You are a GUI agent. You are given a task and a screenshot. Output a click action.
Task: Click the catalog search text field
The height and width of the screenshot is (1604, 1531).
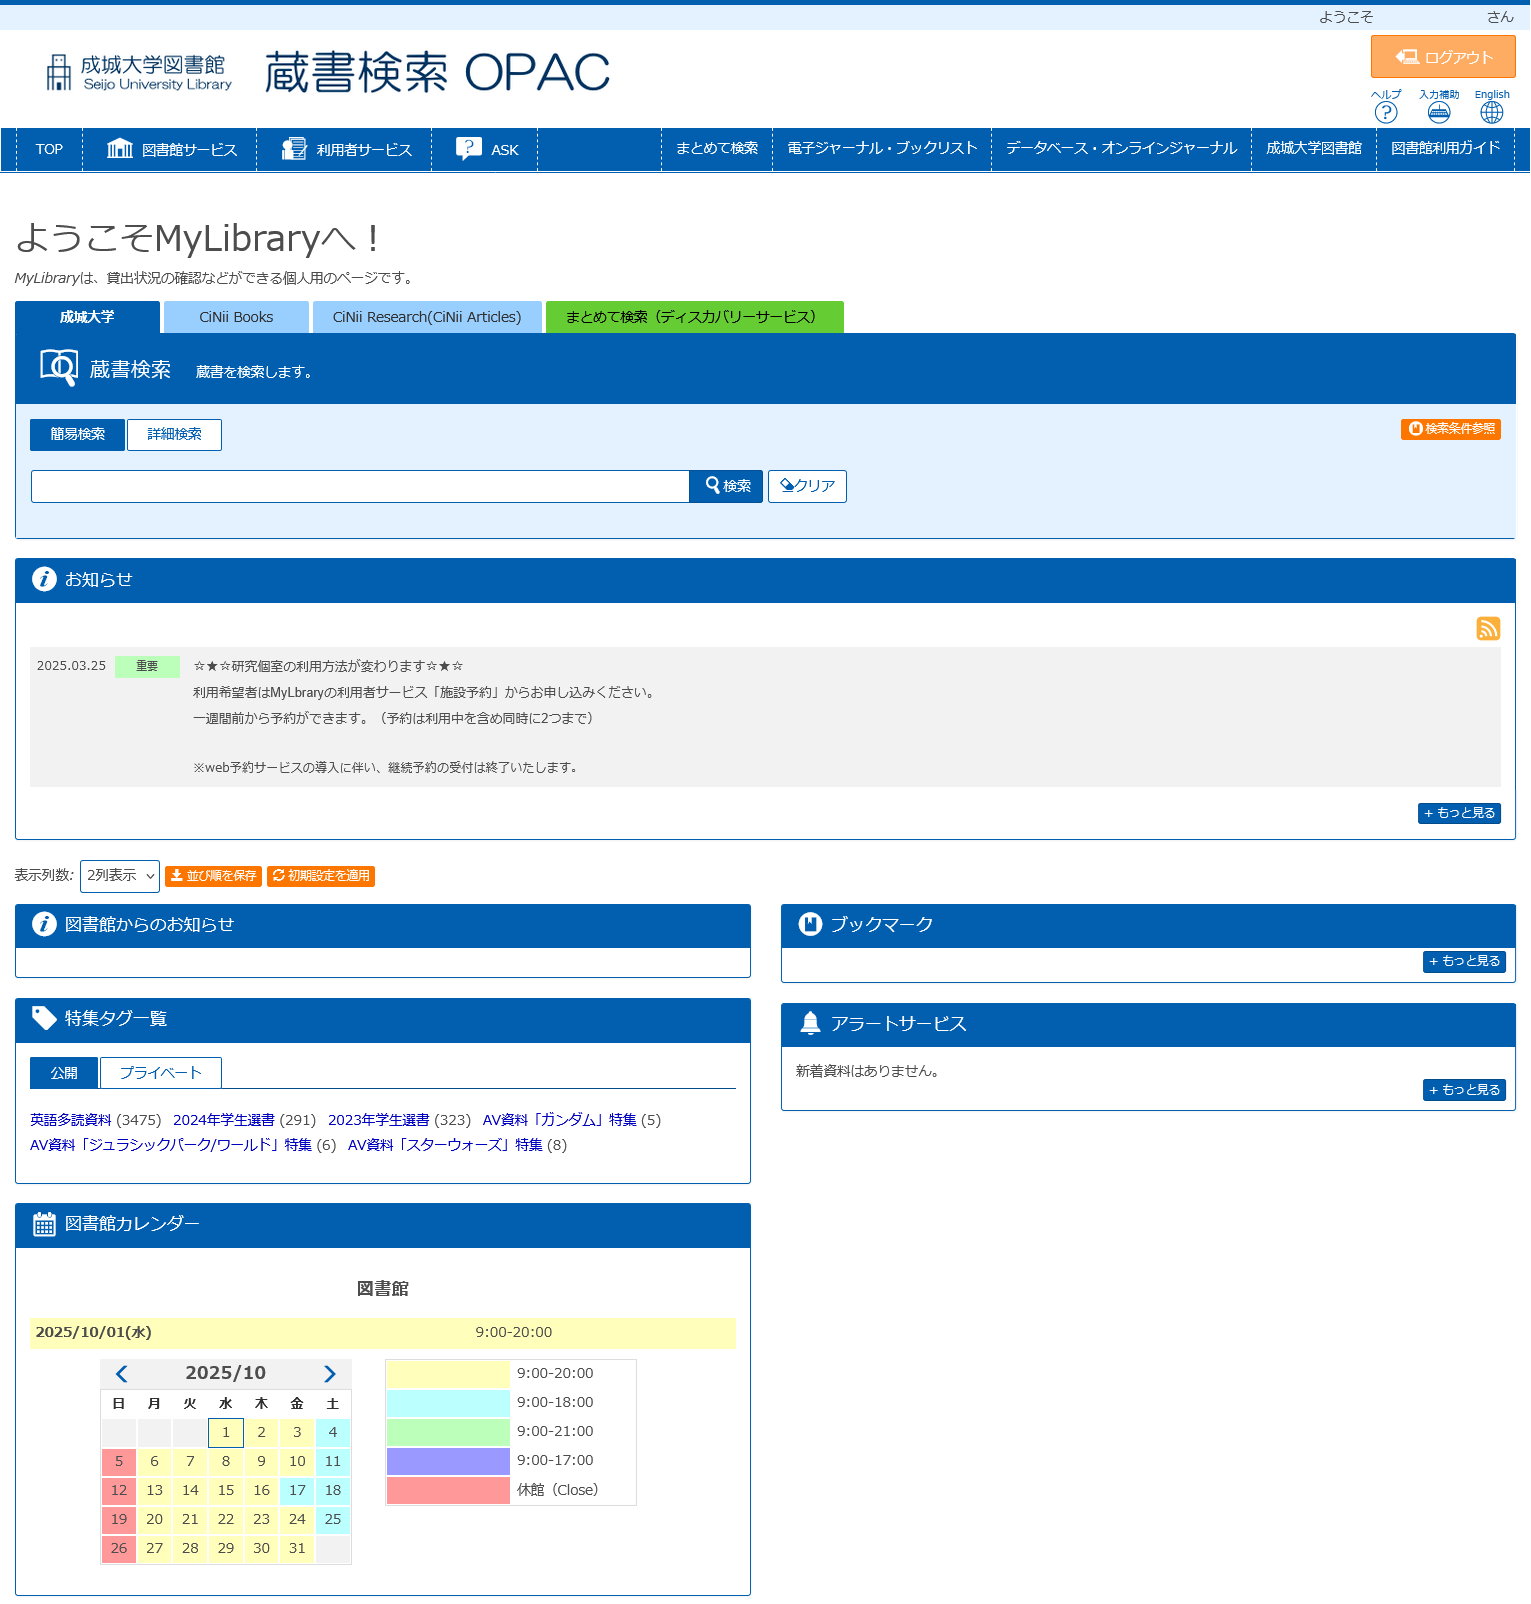pos(360,486)
